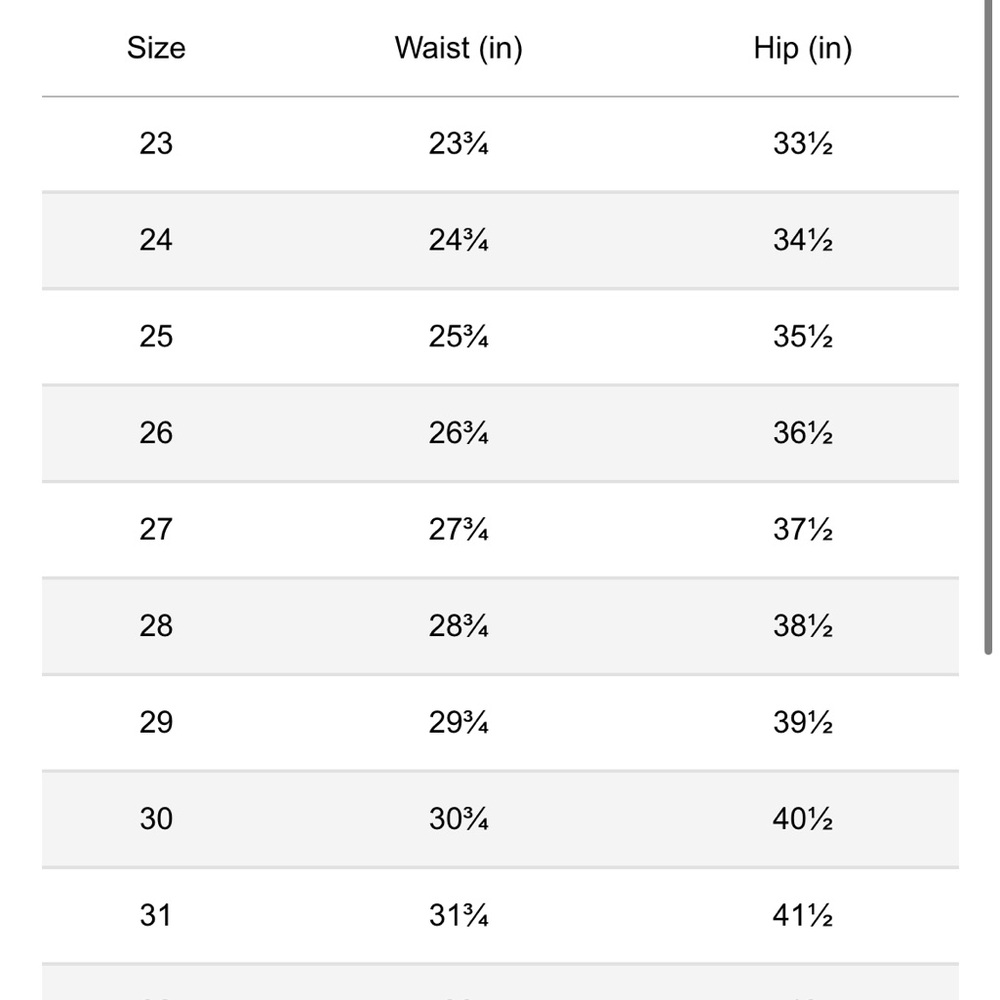Select size 30 cell
Image resolution: width=1000 pixels, height=1000 pixels.
pos(156,819)
